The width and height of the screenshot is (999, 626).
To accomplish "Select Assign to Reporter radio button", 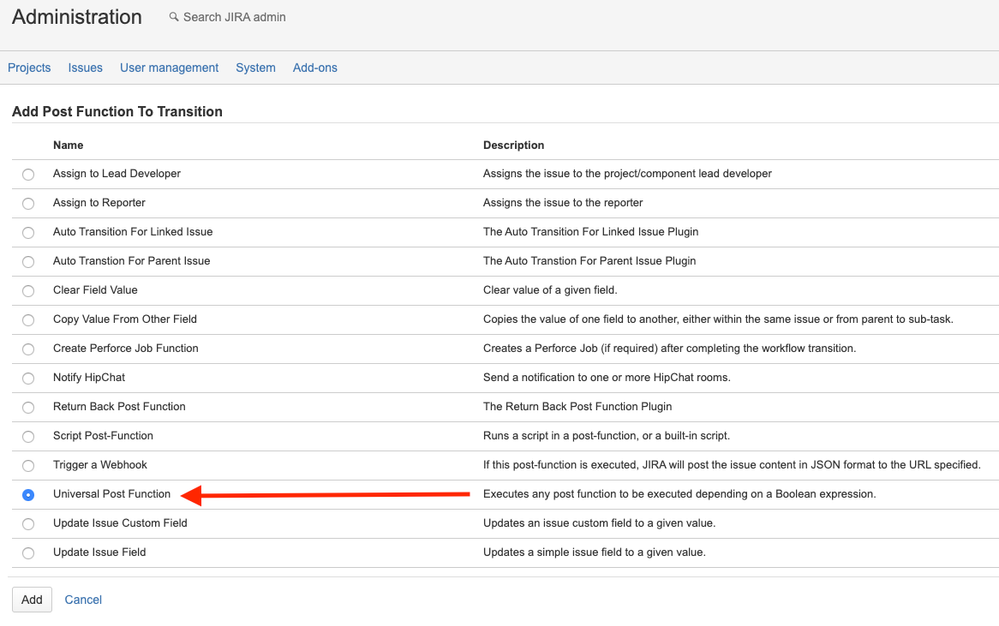I will 28,204.
